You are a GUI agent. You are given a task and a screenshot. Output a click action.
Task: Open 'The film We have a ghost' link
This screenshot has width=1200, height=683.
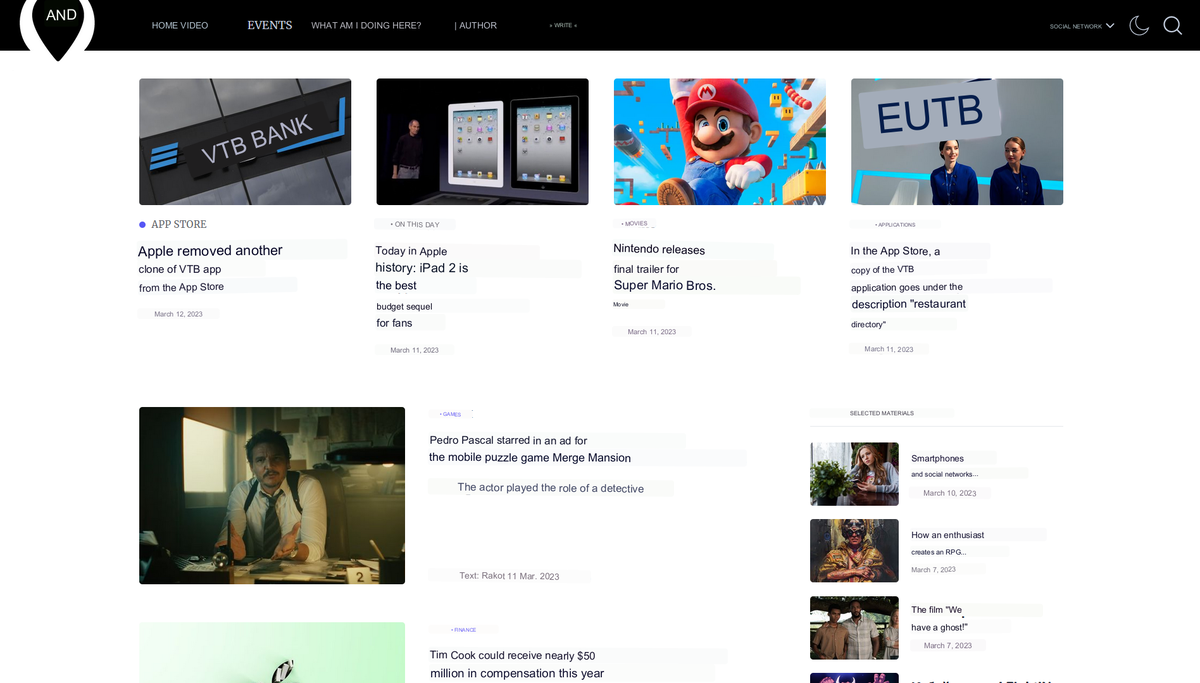(x=939, y=618)
